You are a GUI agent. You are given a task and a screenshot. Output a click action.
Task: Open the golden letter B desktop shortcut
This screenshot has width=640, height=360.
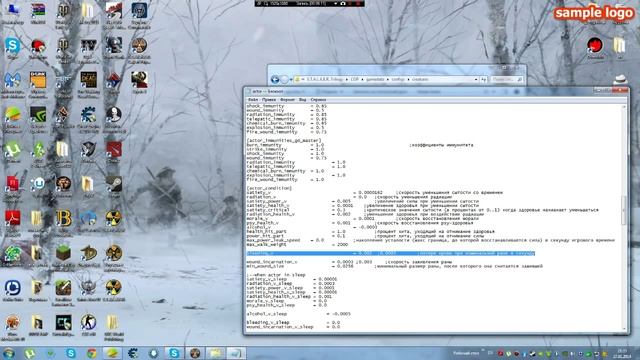tap(63, 218)
